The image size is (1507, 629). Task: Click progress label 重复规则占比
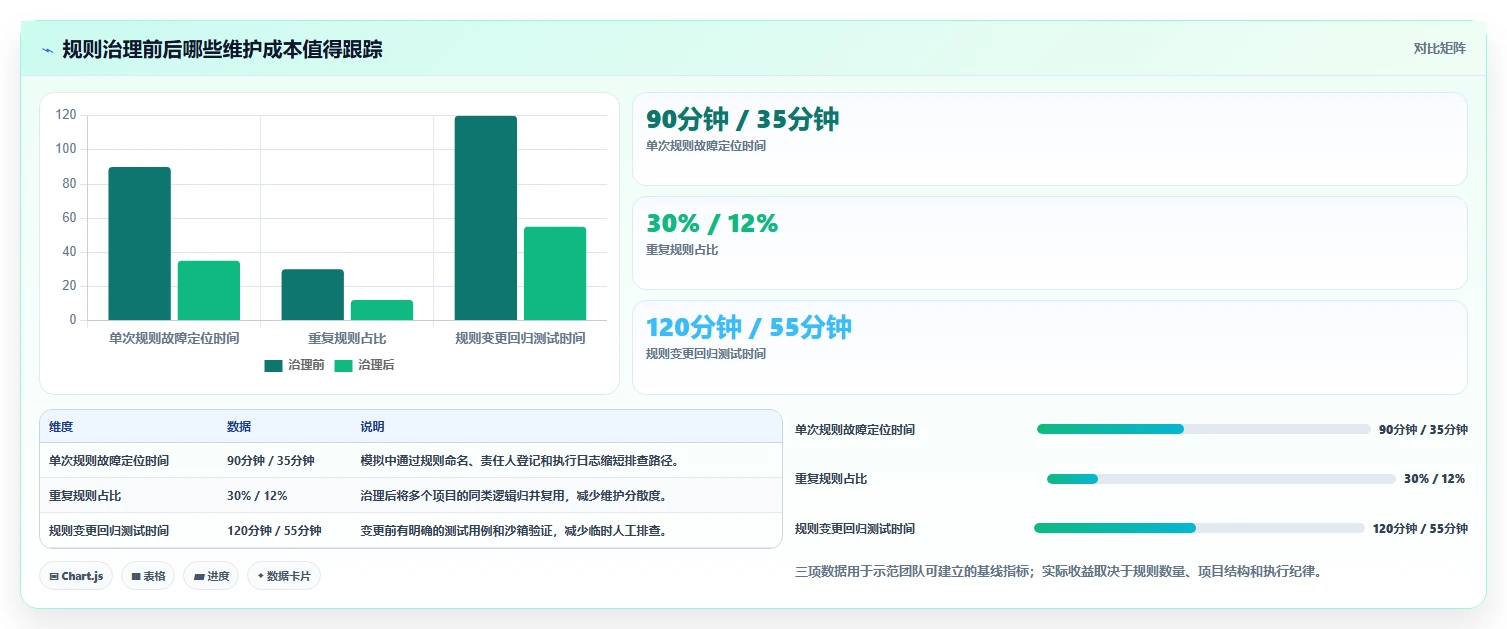coord(831,479)
